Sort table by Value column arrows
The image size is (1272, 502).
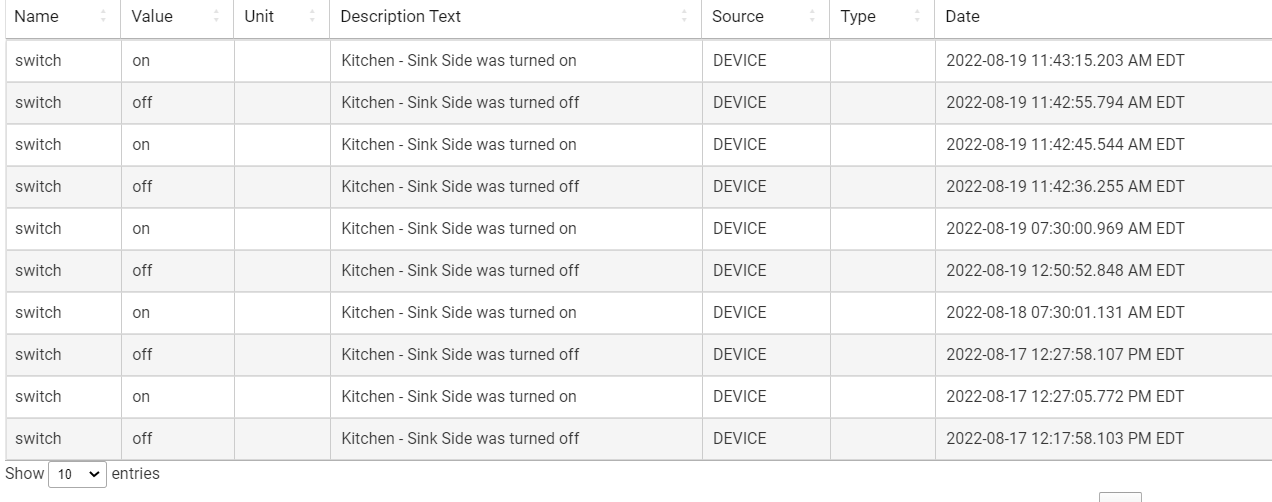[217, 16]
